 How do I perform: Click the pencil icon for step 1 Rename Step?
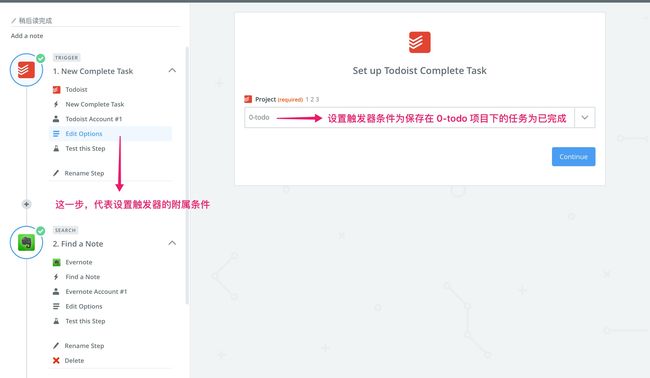coord(56,173)
